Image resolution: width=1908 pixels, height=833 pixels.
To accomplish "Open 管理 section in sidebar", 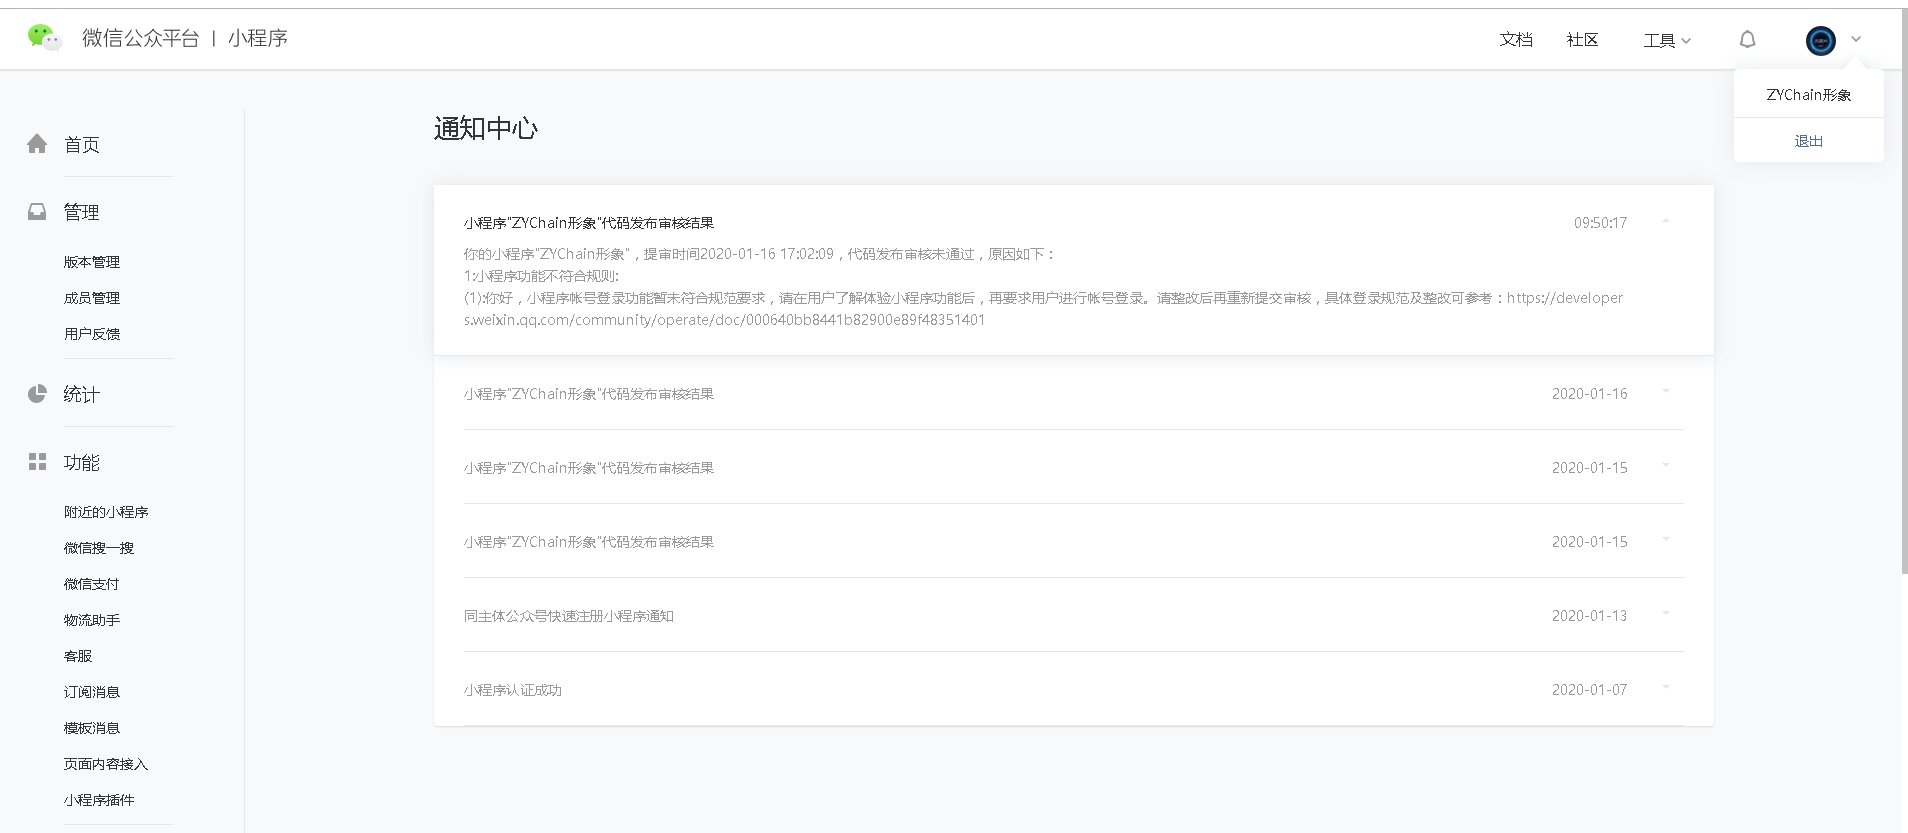I will (x=82, y=213).
